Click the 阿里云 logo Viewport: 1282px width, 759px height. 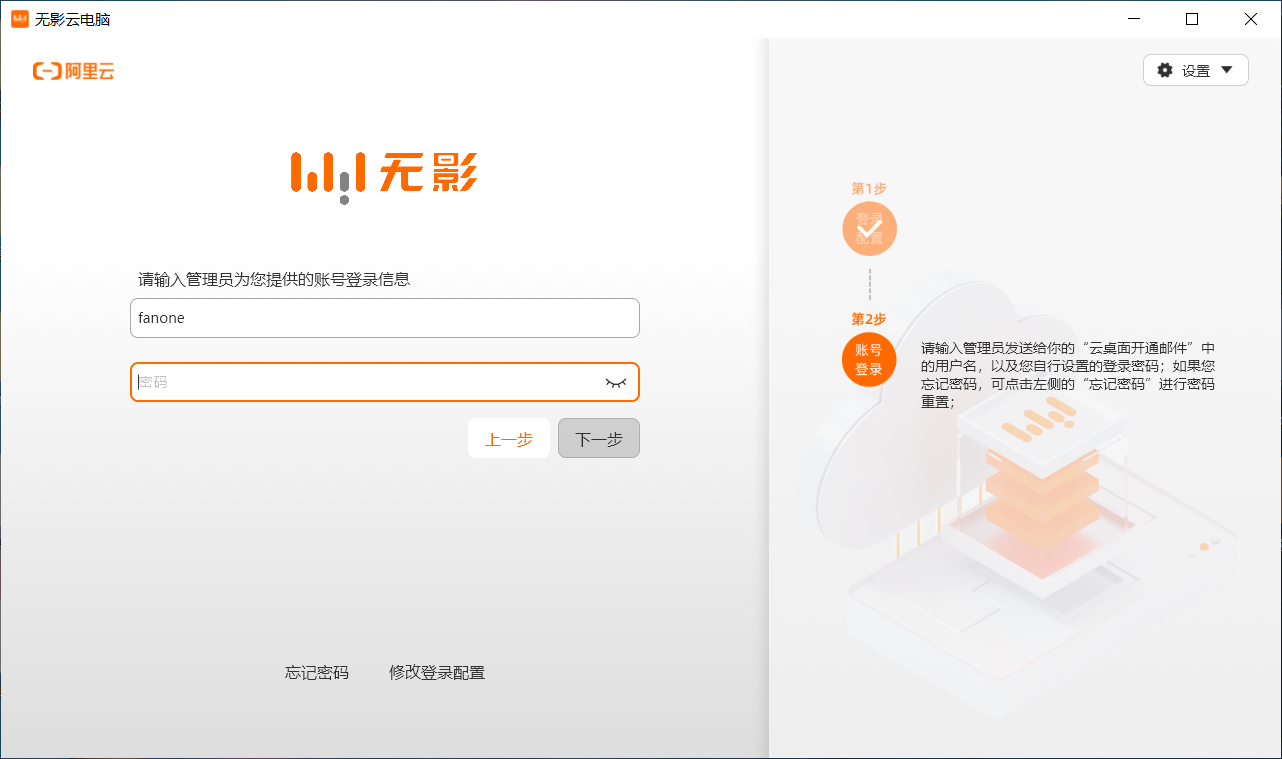tap(74, 71)
